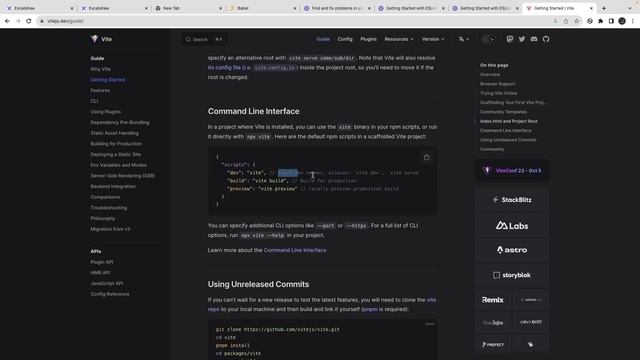Open Plugin API sidebar item
This screenshot has width=640, height=360.
coord(102,262)
